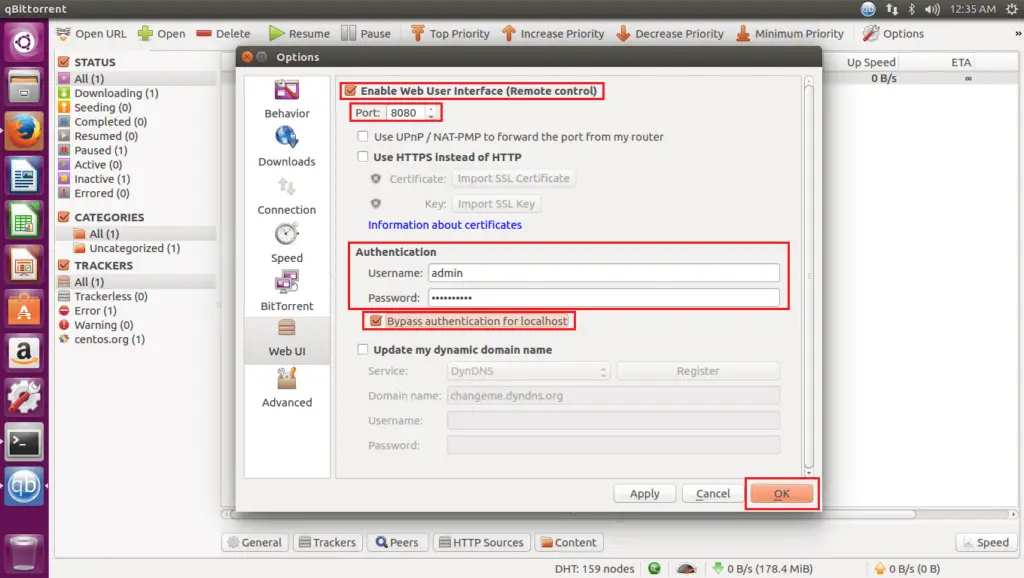This screenshot has width=1024, height=578.
Task: Click the OK button
Action: coord(782,494)
